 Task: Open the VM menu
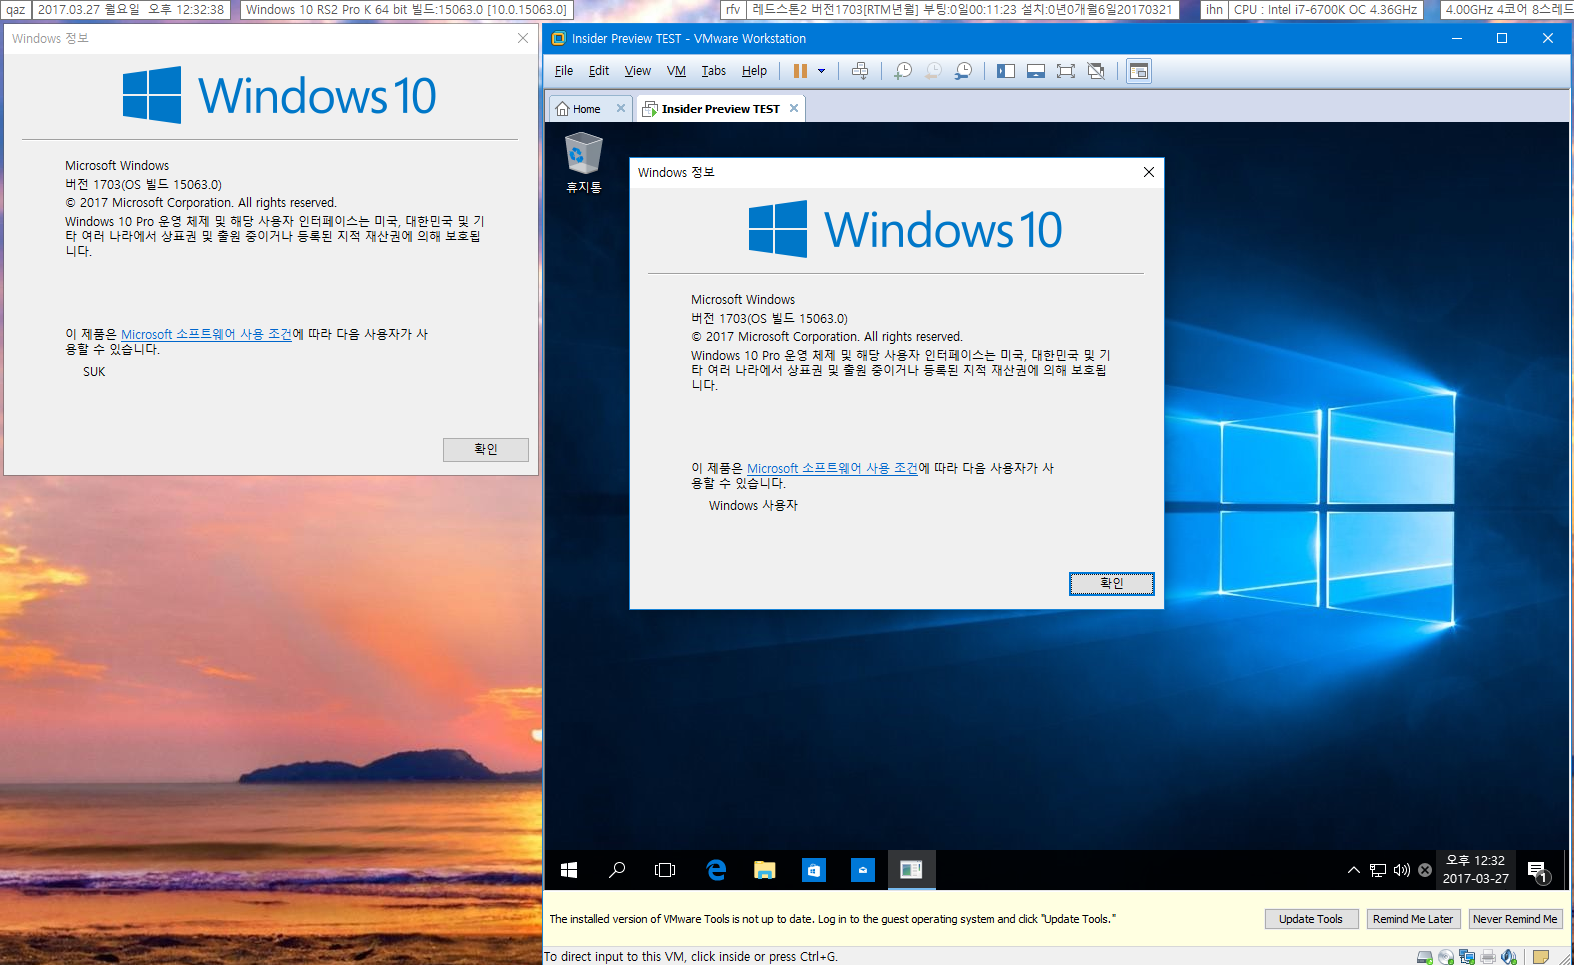(676, 71)
